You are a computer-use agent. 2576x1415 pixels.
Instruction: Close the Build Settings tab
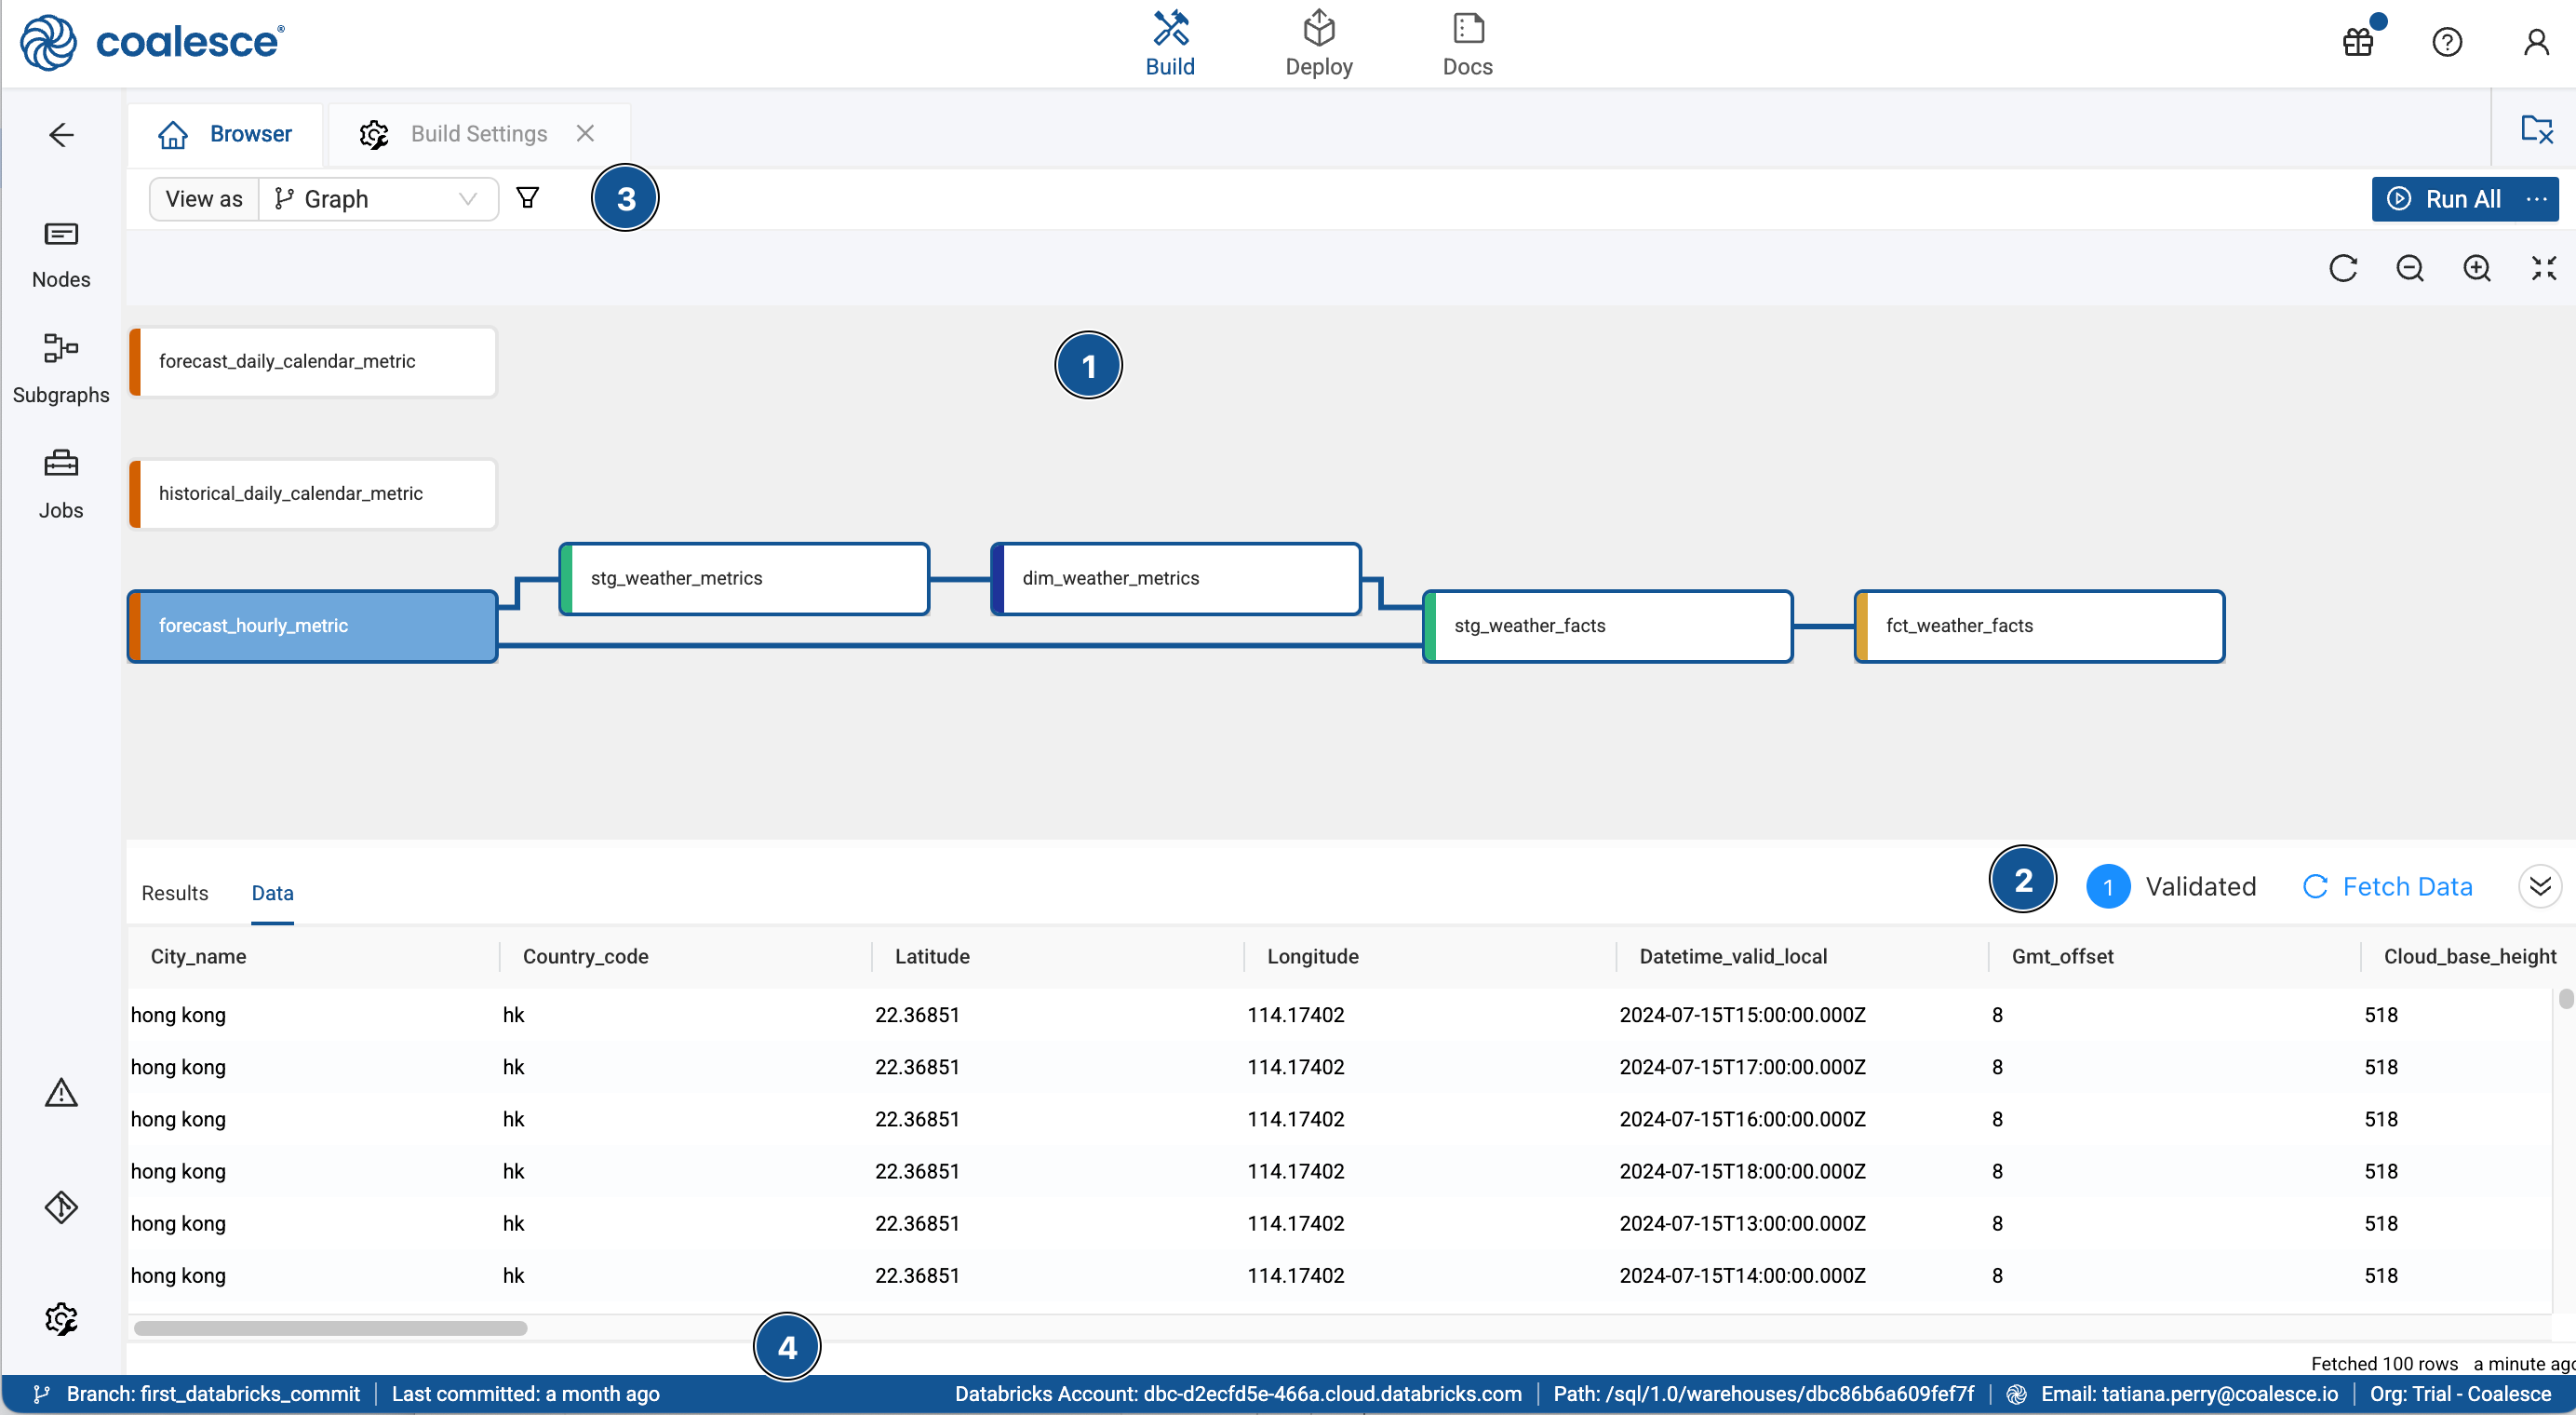586,133
